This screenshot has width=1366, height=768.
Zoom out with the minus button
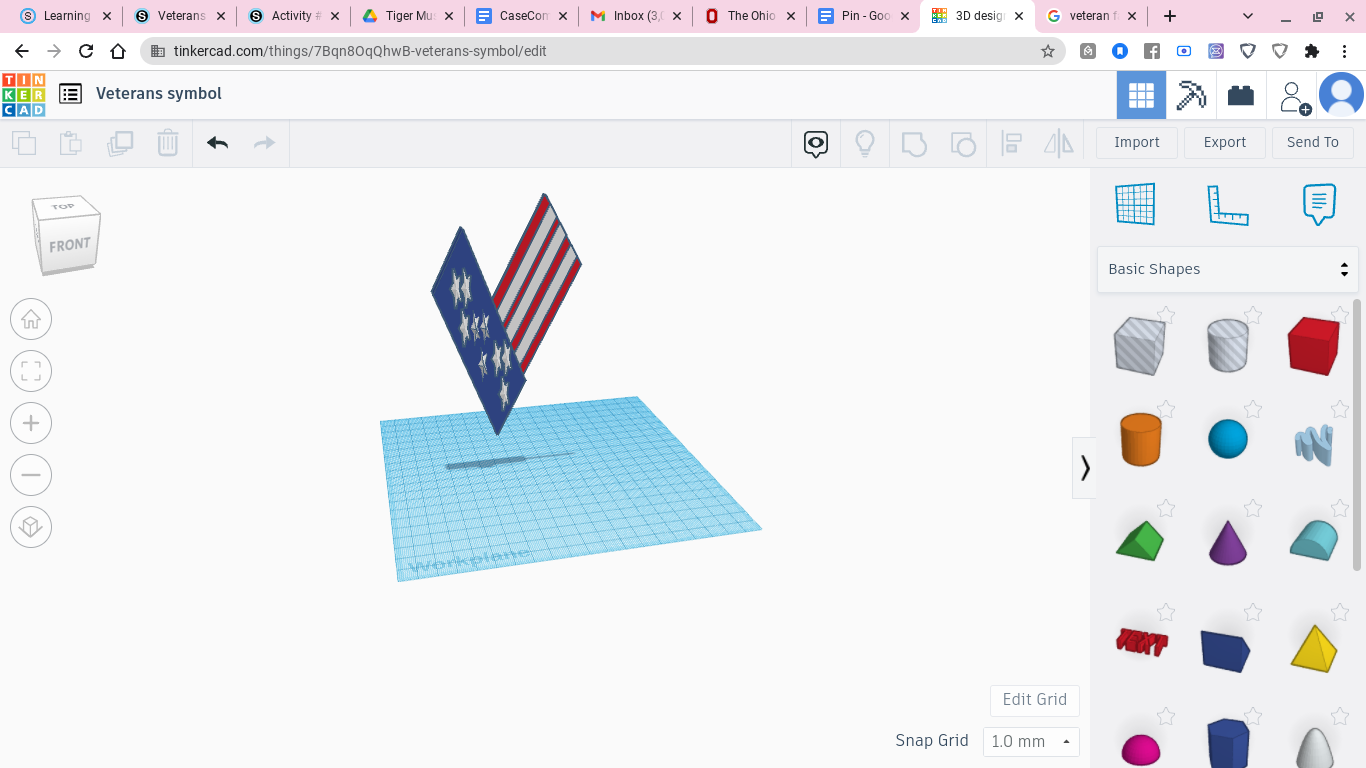coord(31,475)
